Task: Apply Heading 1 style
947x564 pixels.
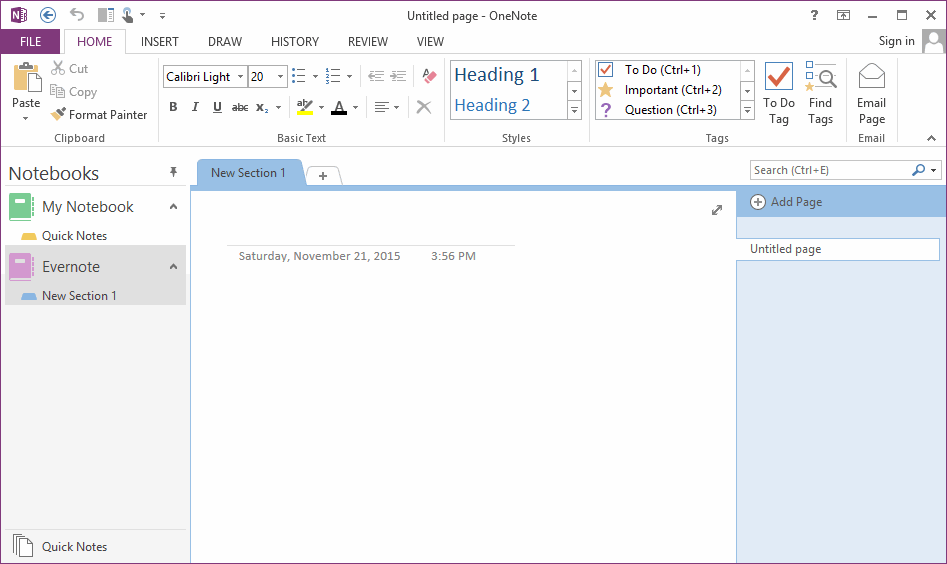Action: click(x=496, y=75)
